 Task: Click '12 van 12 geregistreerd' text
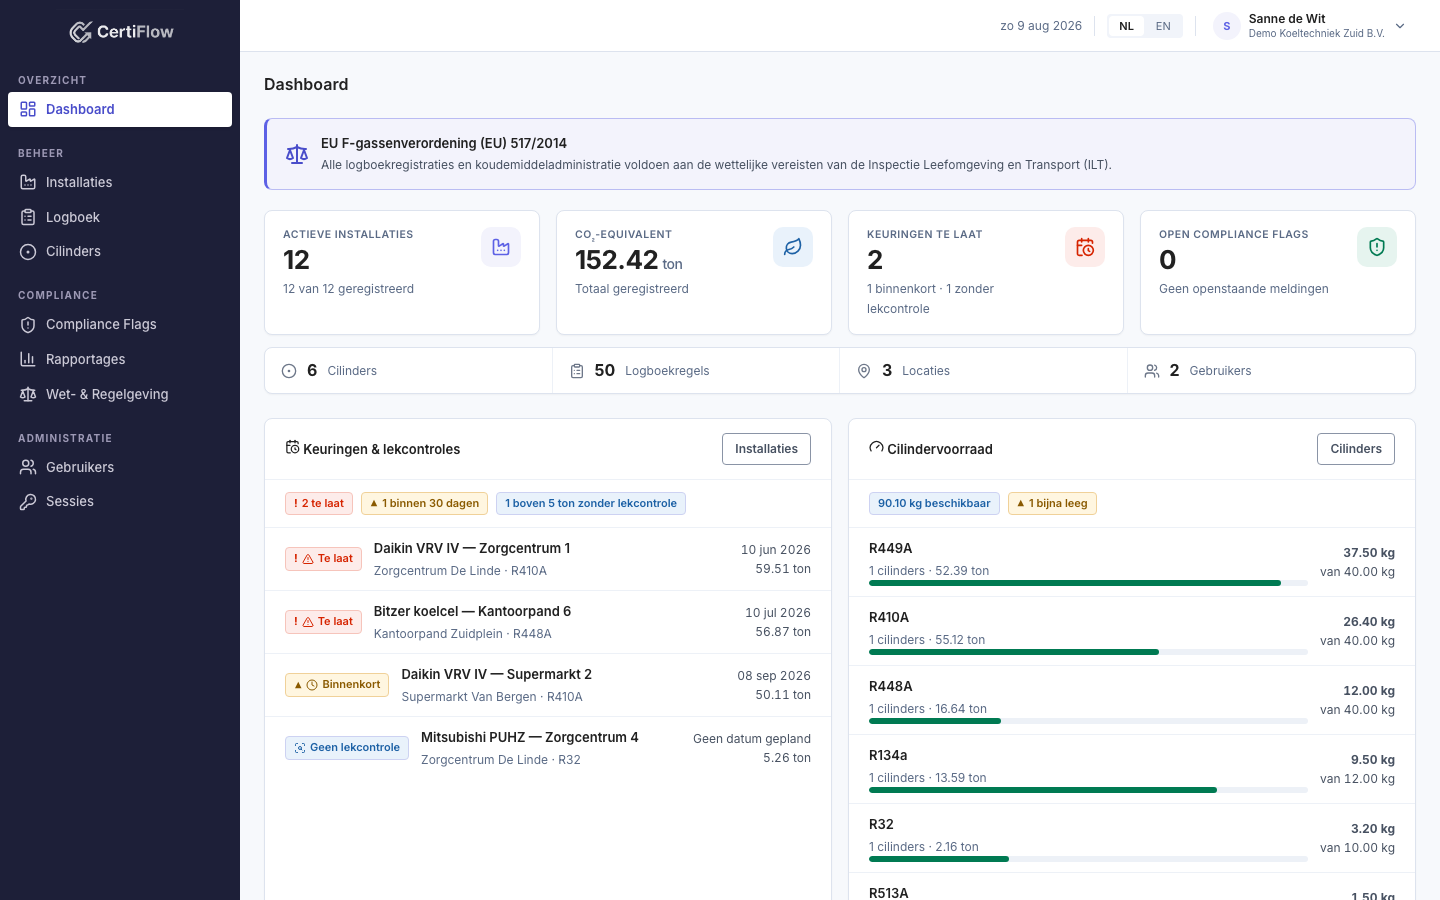tap(348, 289)
